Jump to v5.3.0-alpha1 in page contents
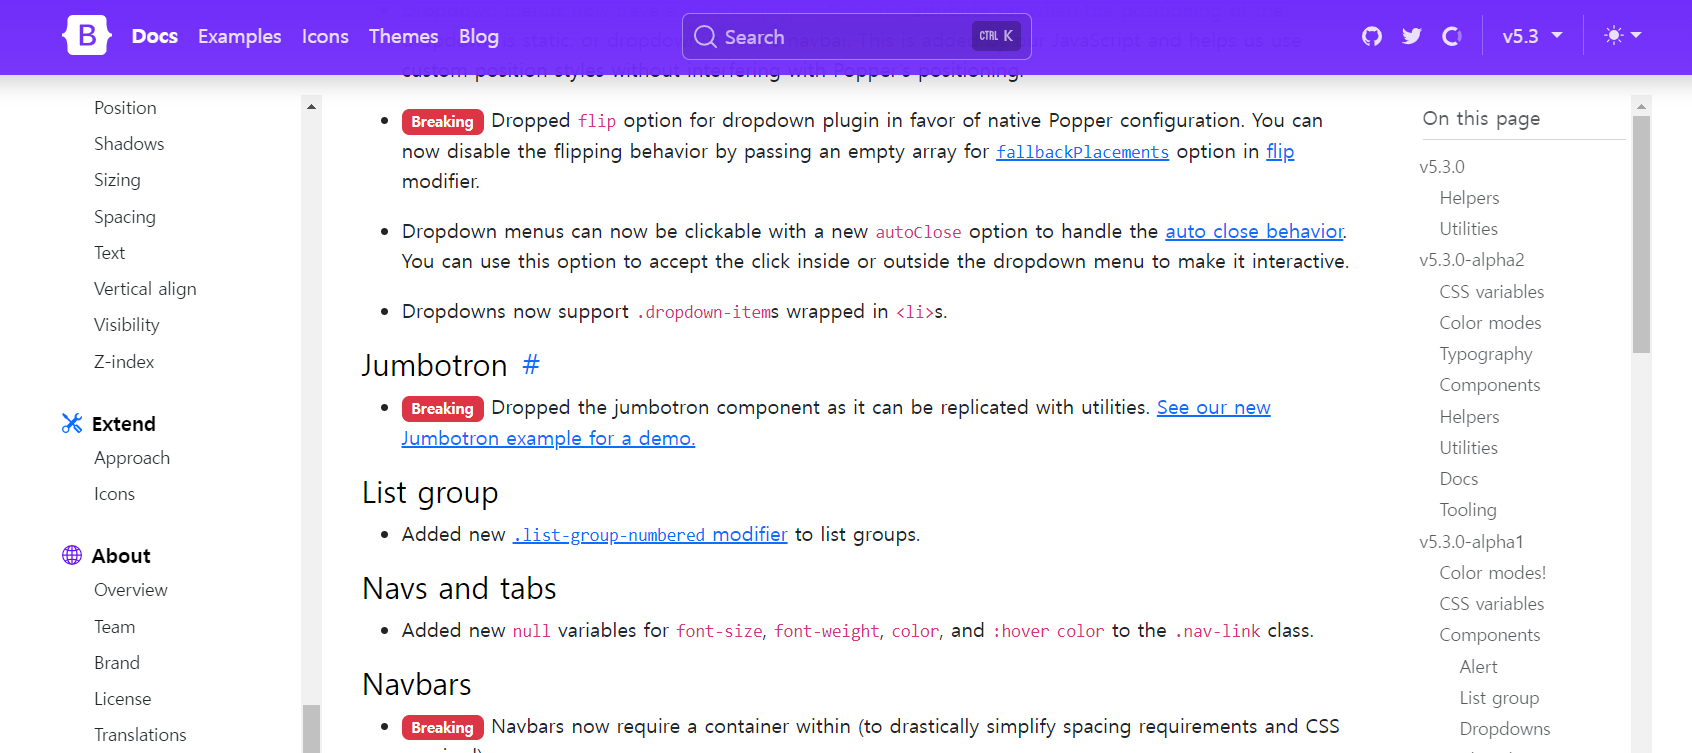Image resolution: width=1692 pixels, height=753 pixels. click(x=1471, y=541)
